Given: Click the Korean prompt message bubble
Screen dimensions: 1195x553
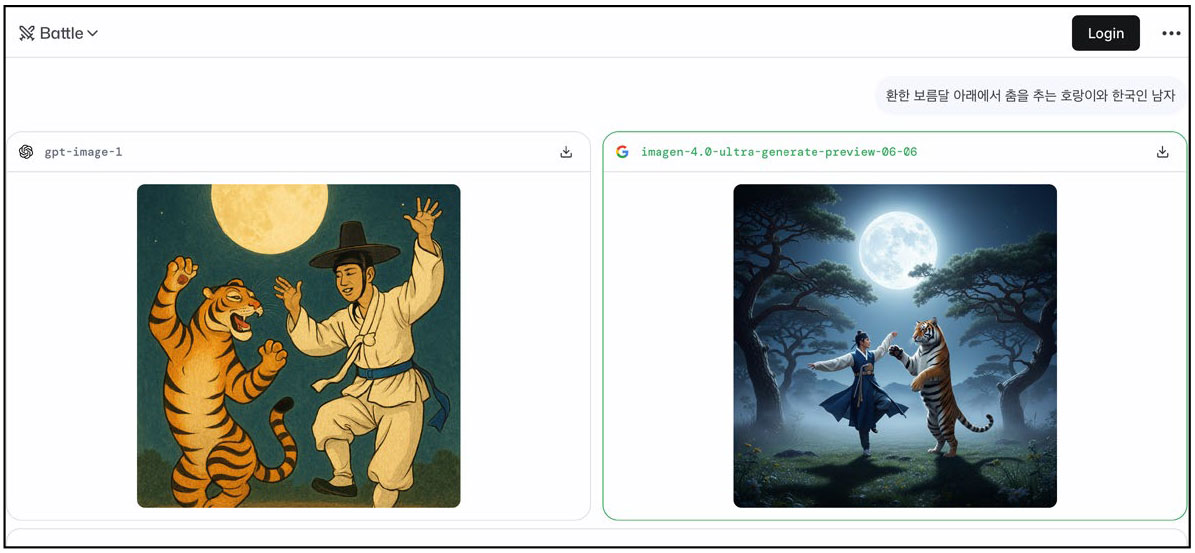Looking at the screenshot, I should pyautogui.click(x=1030, y=96).
